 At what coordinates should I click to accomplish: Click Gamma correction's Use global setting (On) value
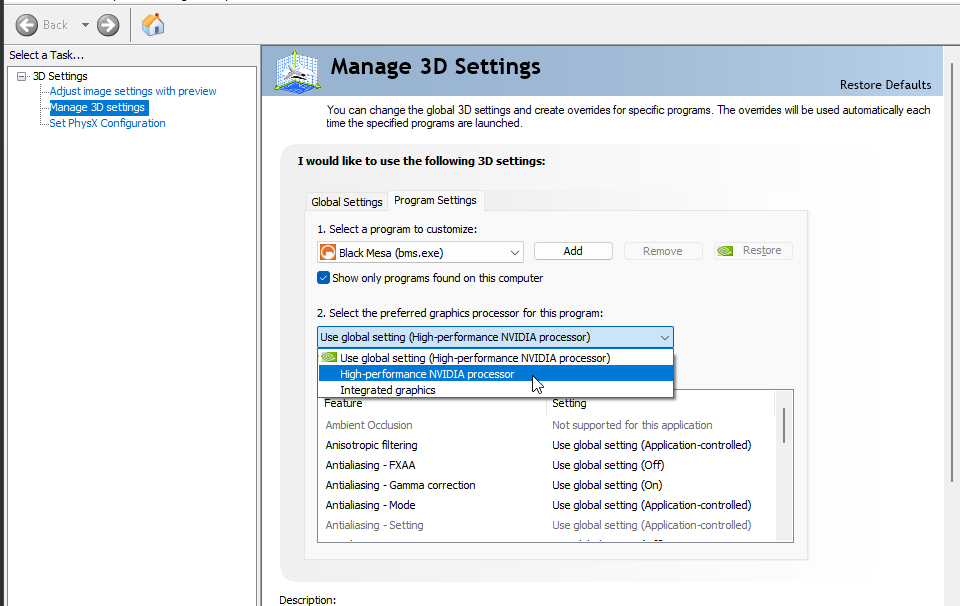607,485
